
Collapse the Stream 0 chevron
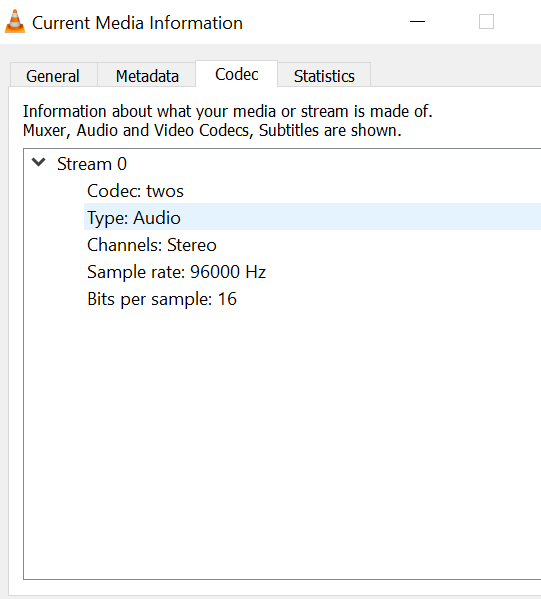[39, 163]
